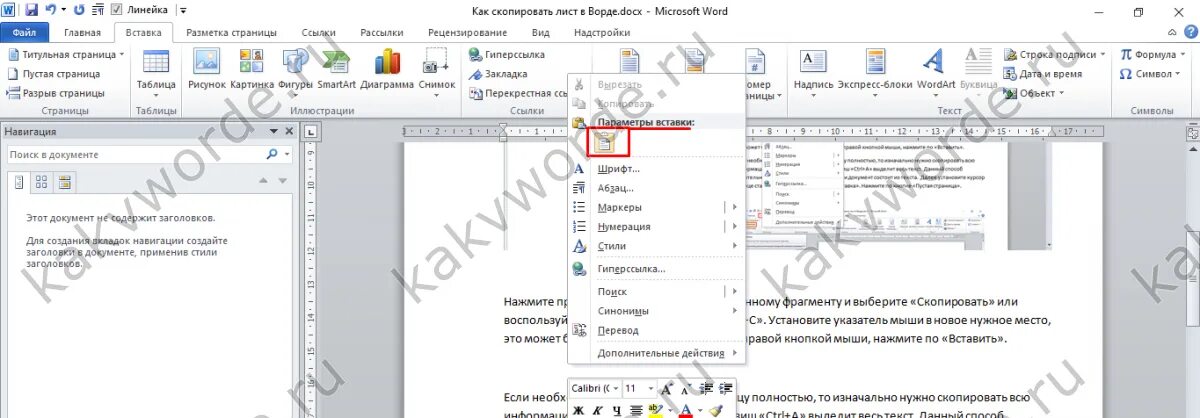The width and height of the screenshot is (1200, 418).
Task: Open Calibri font name combo box
Action: (x=595, y=388)
